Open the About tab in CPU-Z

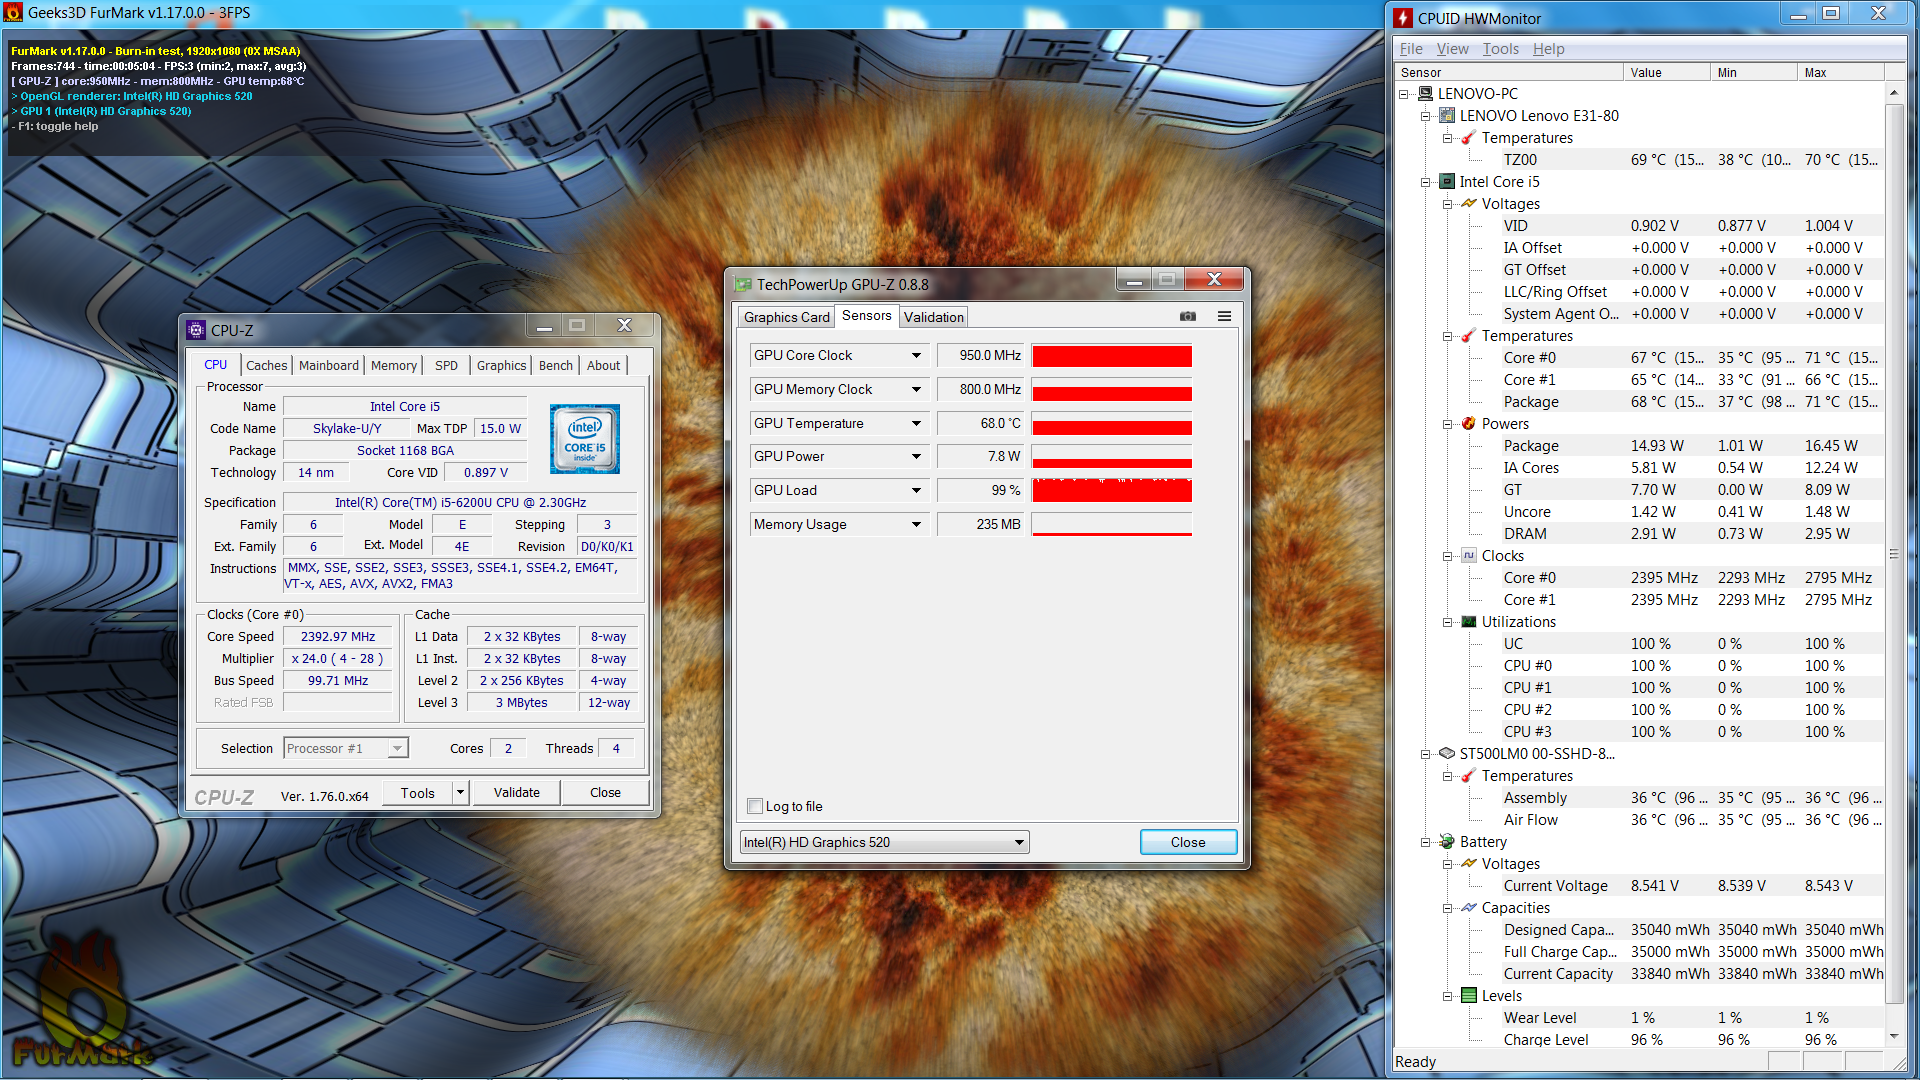click(603, 365)
